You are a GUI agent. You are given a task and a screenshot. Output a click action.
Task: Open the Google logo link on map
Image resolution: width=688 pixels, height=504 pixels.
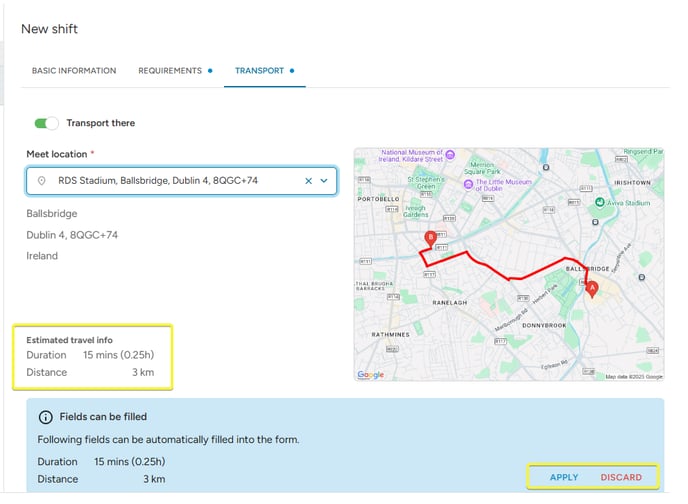coord(371,375)
